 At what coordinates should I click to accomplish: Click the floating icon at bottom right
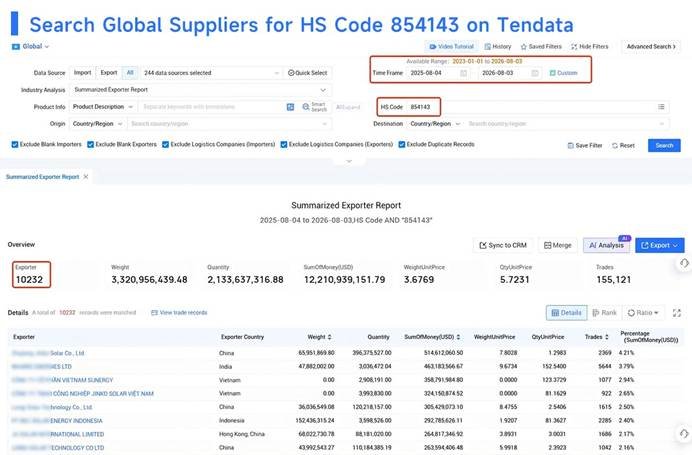point(684,433)
